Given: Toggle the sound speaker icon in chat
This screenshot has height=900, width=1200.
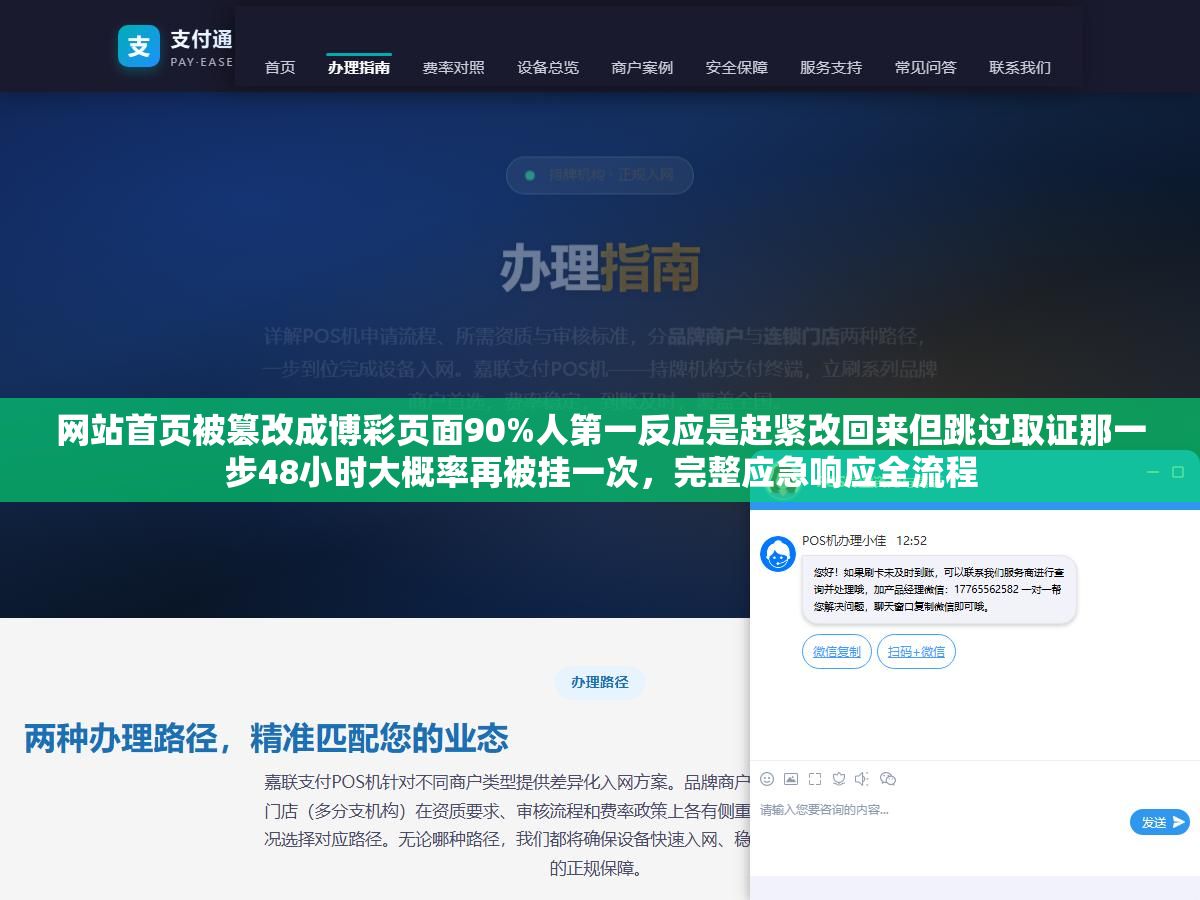Looking at the screenshot, I should (x=862, y=779).
